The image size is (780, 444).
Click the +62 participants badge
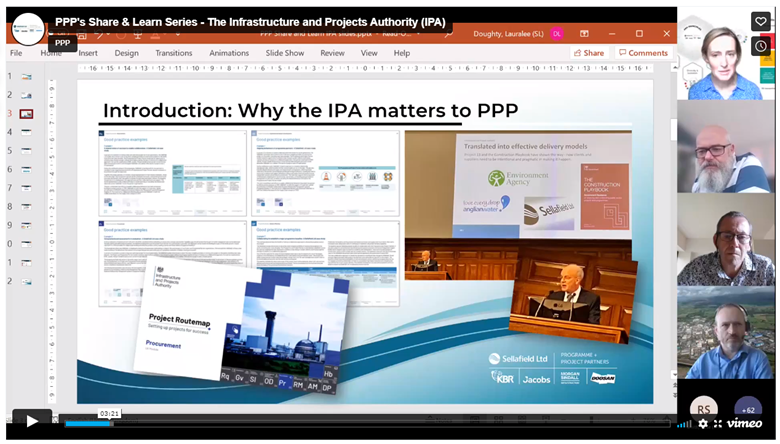pyautogui.click(x=748, y=409)
